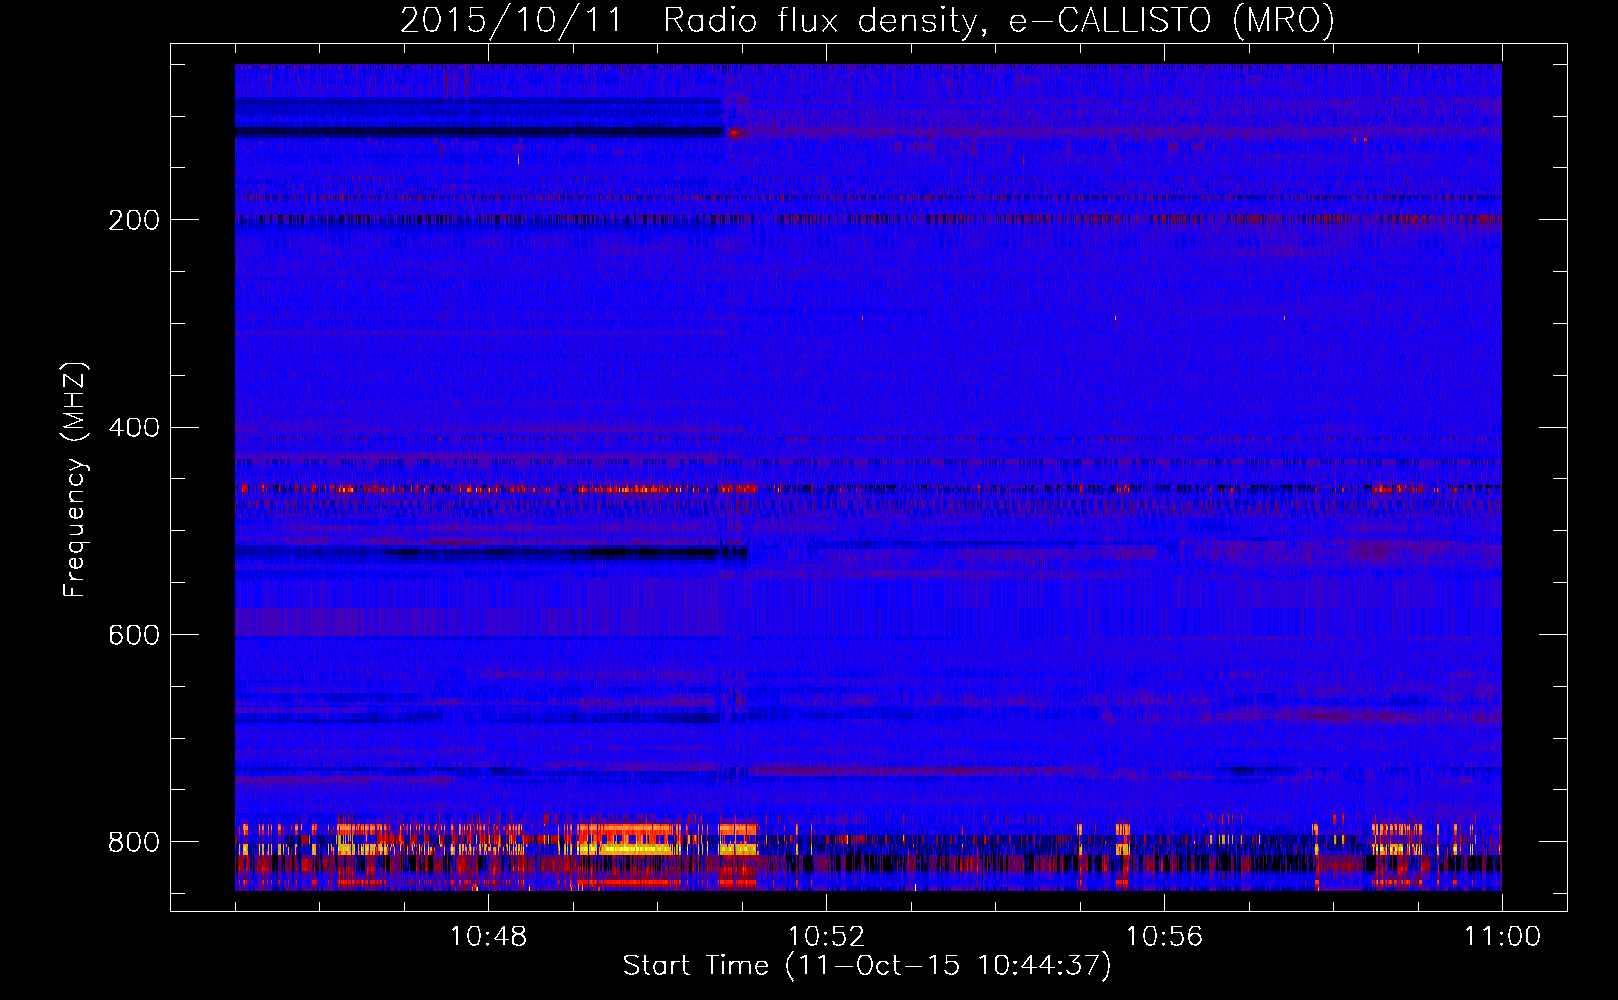Click the 800 frequency tick label

point(134,842)
